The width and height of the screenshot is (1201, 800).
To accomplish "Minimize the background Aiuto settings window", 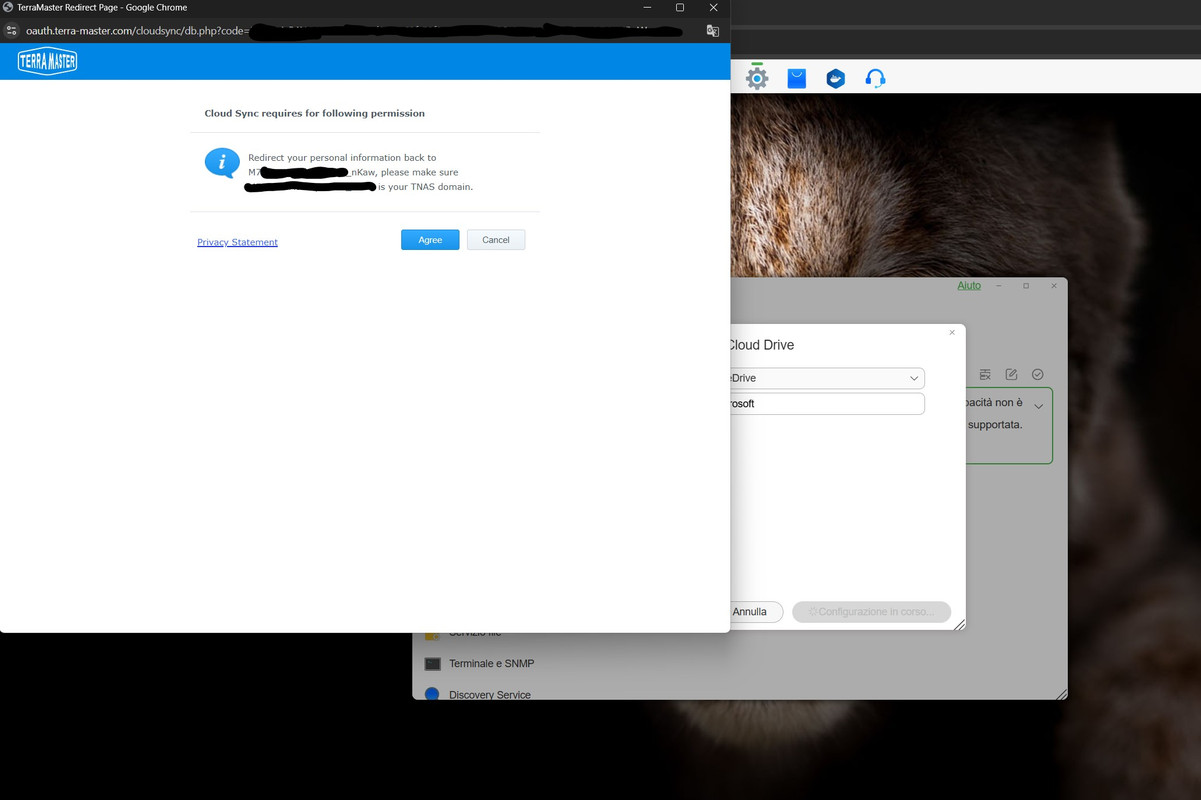I will tap(998, 286).
